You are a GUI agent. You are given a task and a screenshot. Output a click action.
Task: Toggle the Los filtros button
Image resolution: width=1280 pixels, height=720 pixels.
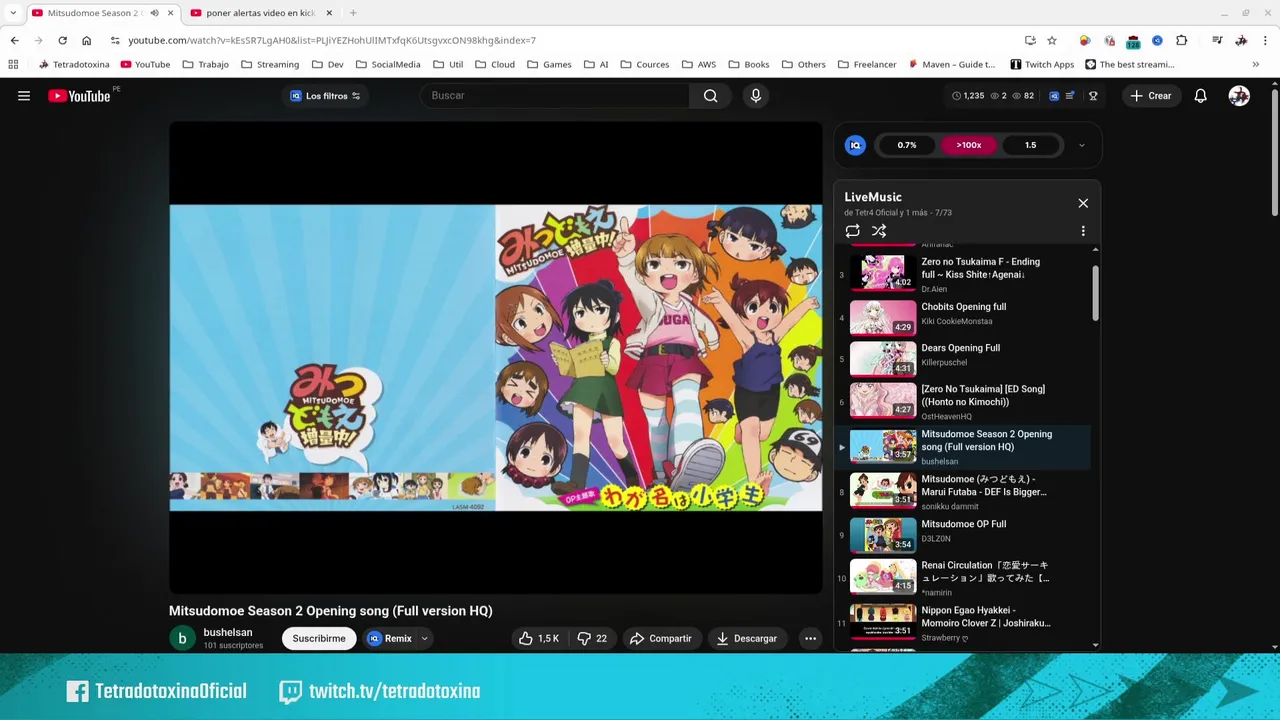click(x=325, y=96)
